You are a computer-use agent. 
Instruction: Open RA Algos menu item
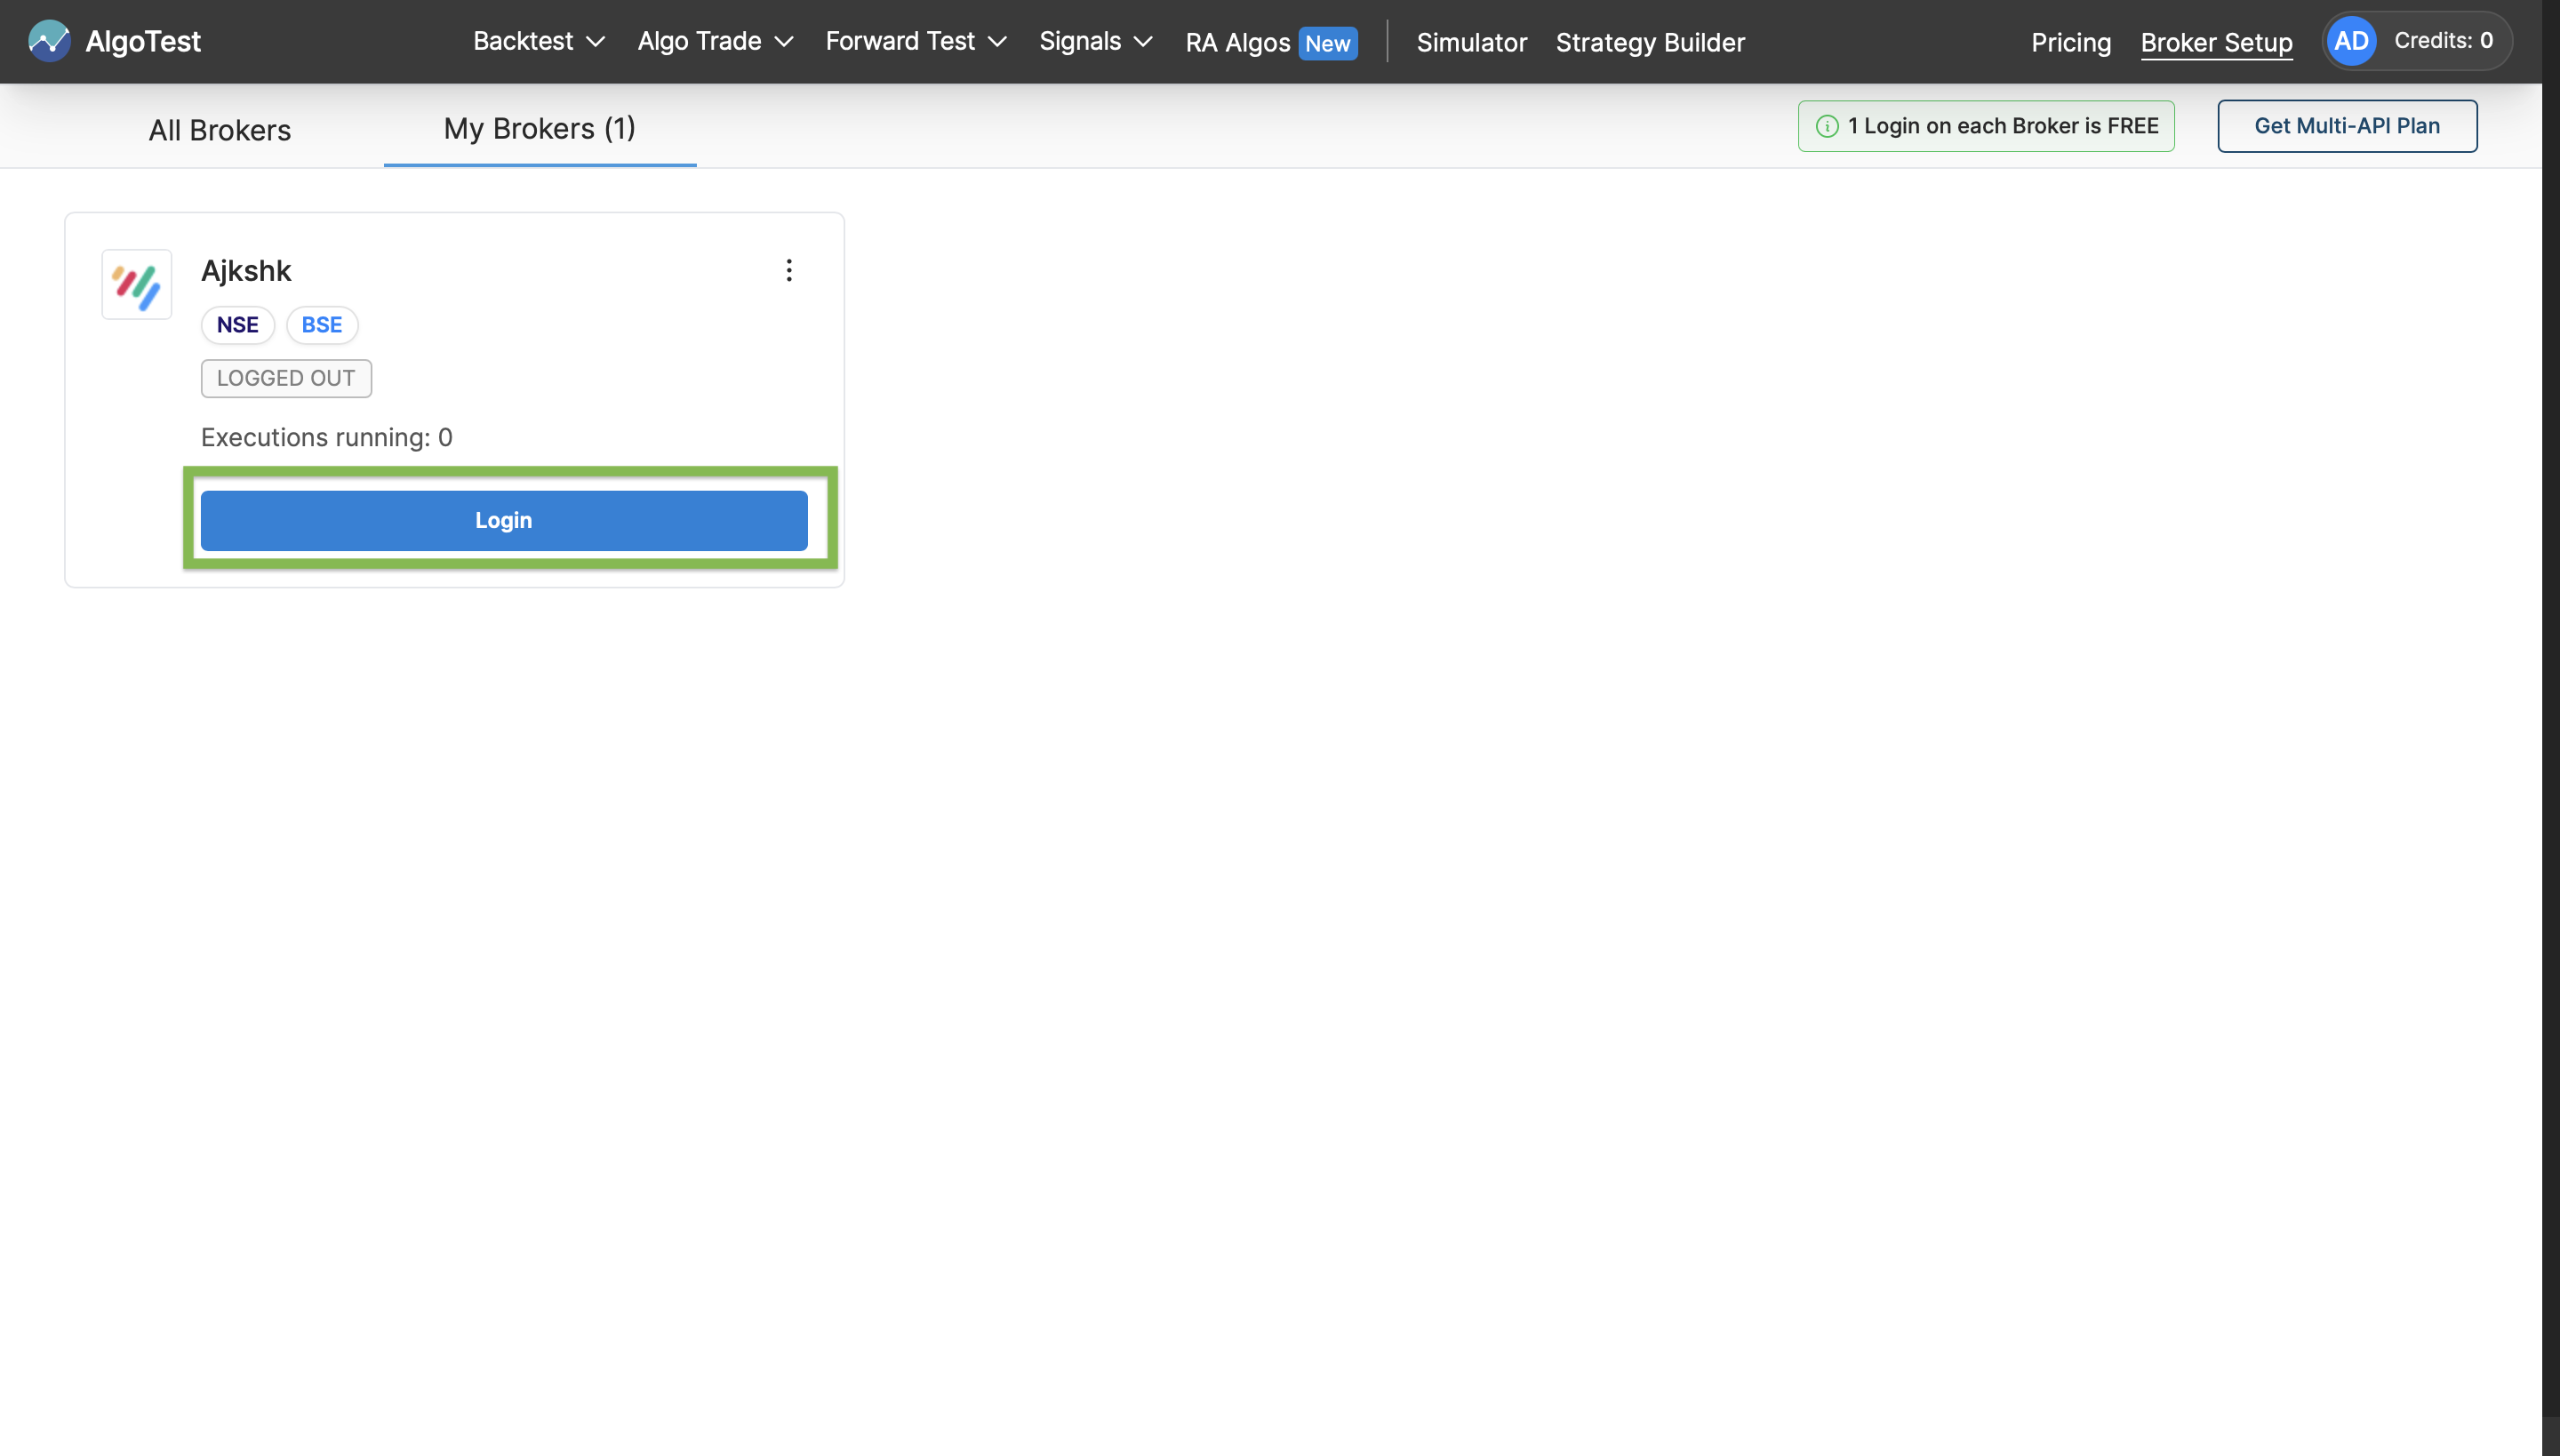[x=1238, y=42]
